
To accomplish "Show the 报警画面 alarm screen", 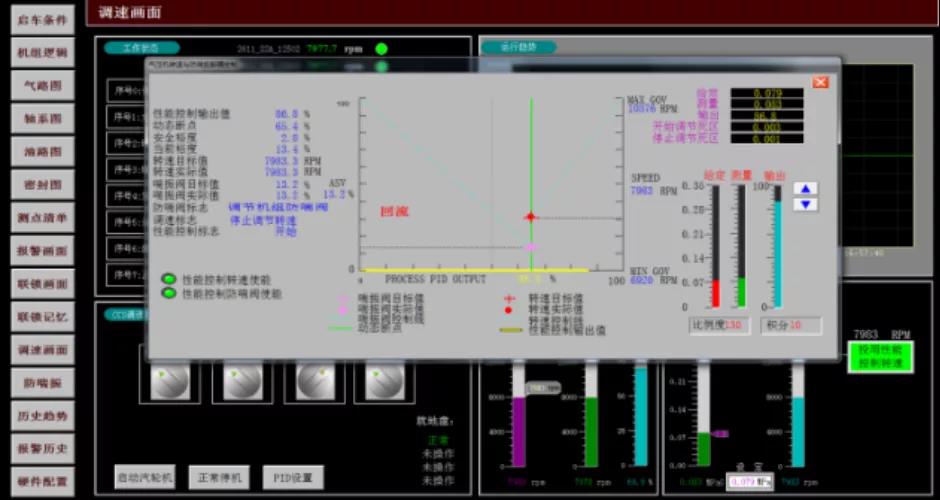I will [42, 250].
